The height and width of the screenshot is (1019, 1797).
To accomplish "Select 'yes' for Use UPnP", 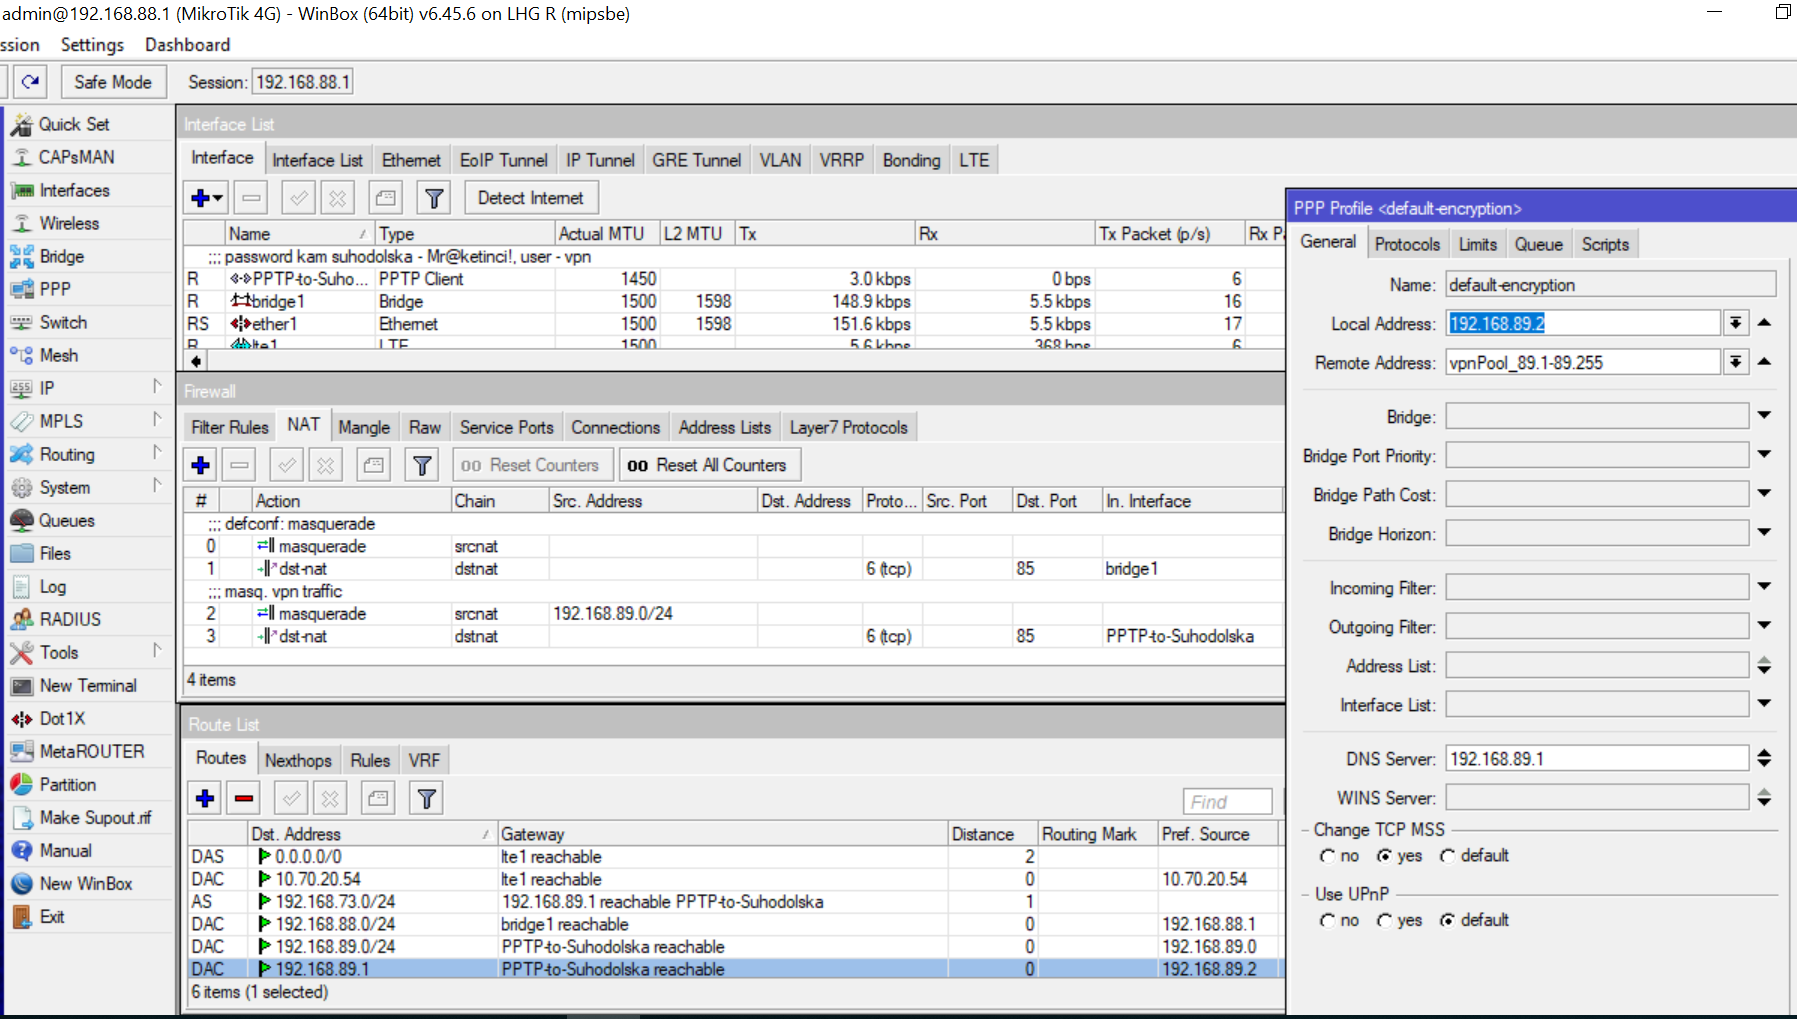I will pos(1385,920).
